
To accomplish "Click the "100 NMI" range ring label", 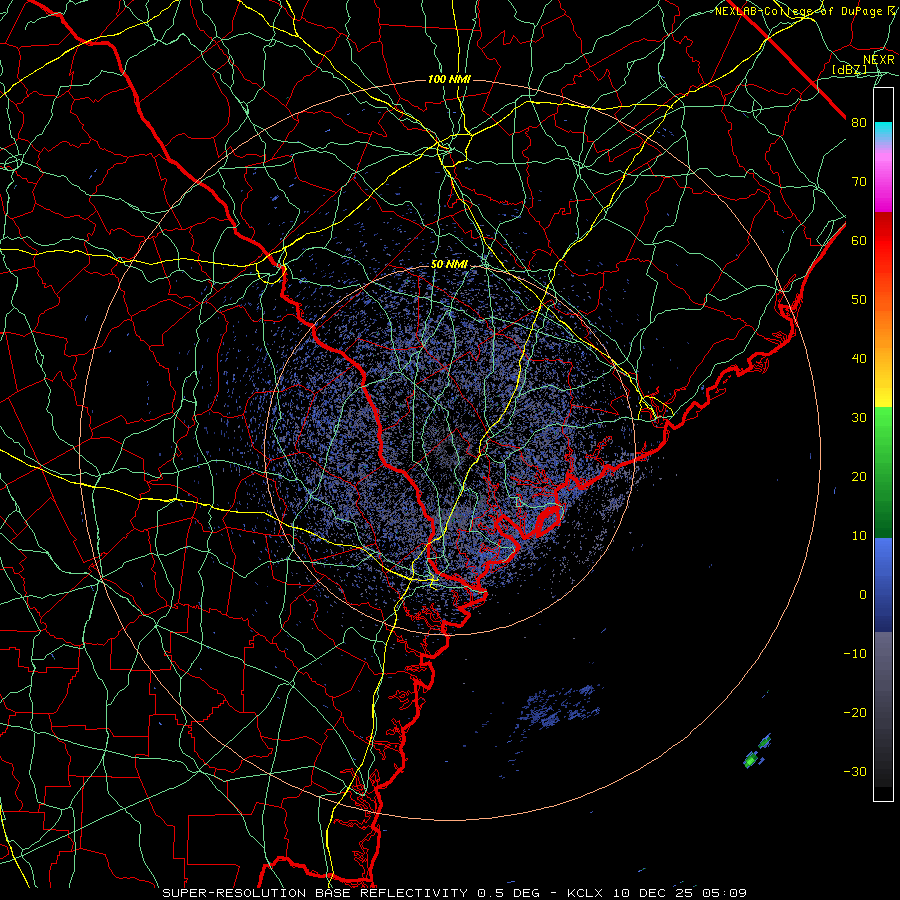I will click(449, 79).
